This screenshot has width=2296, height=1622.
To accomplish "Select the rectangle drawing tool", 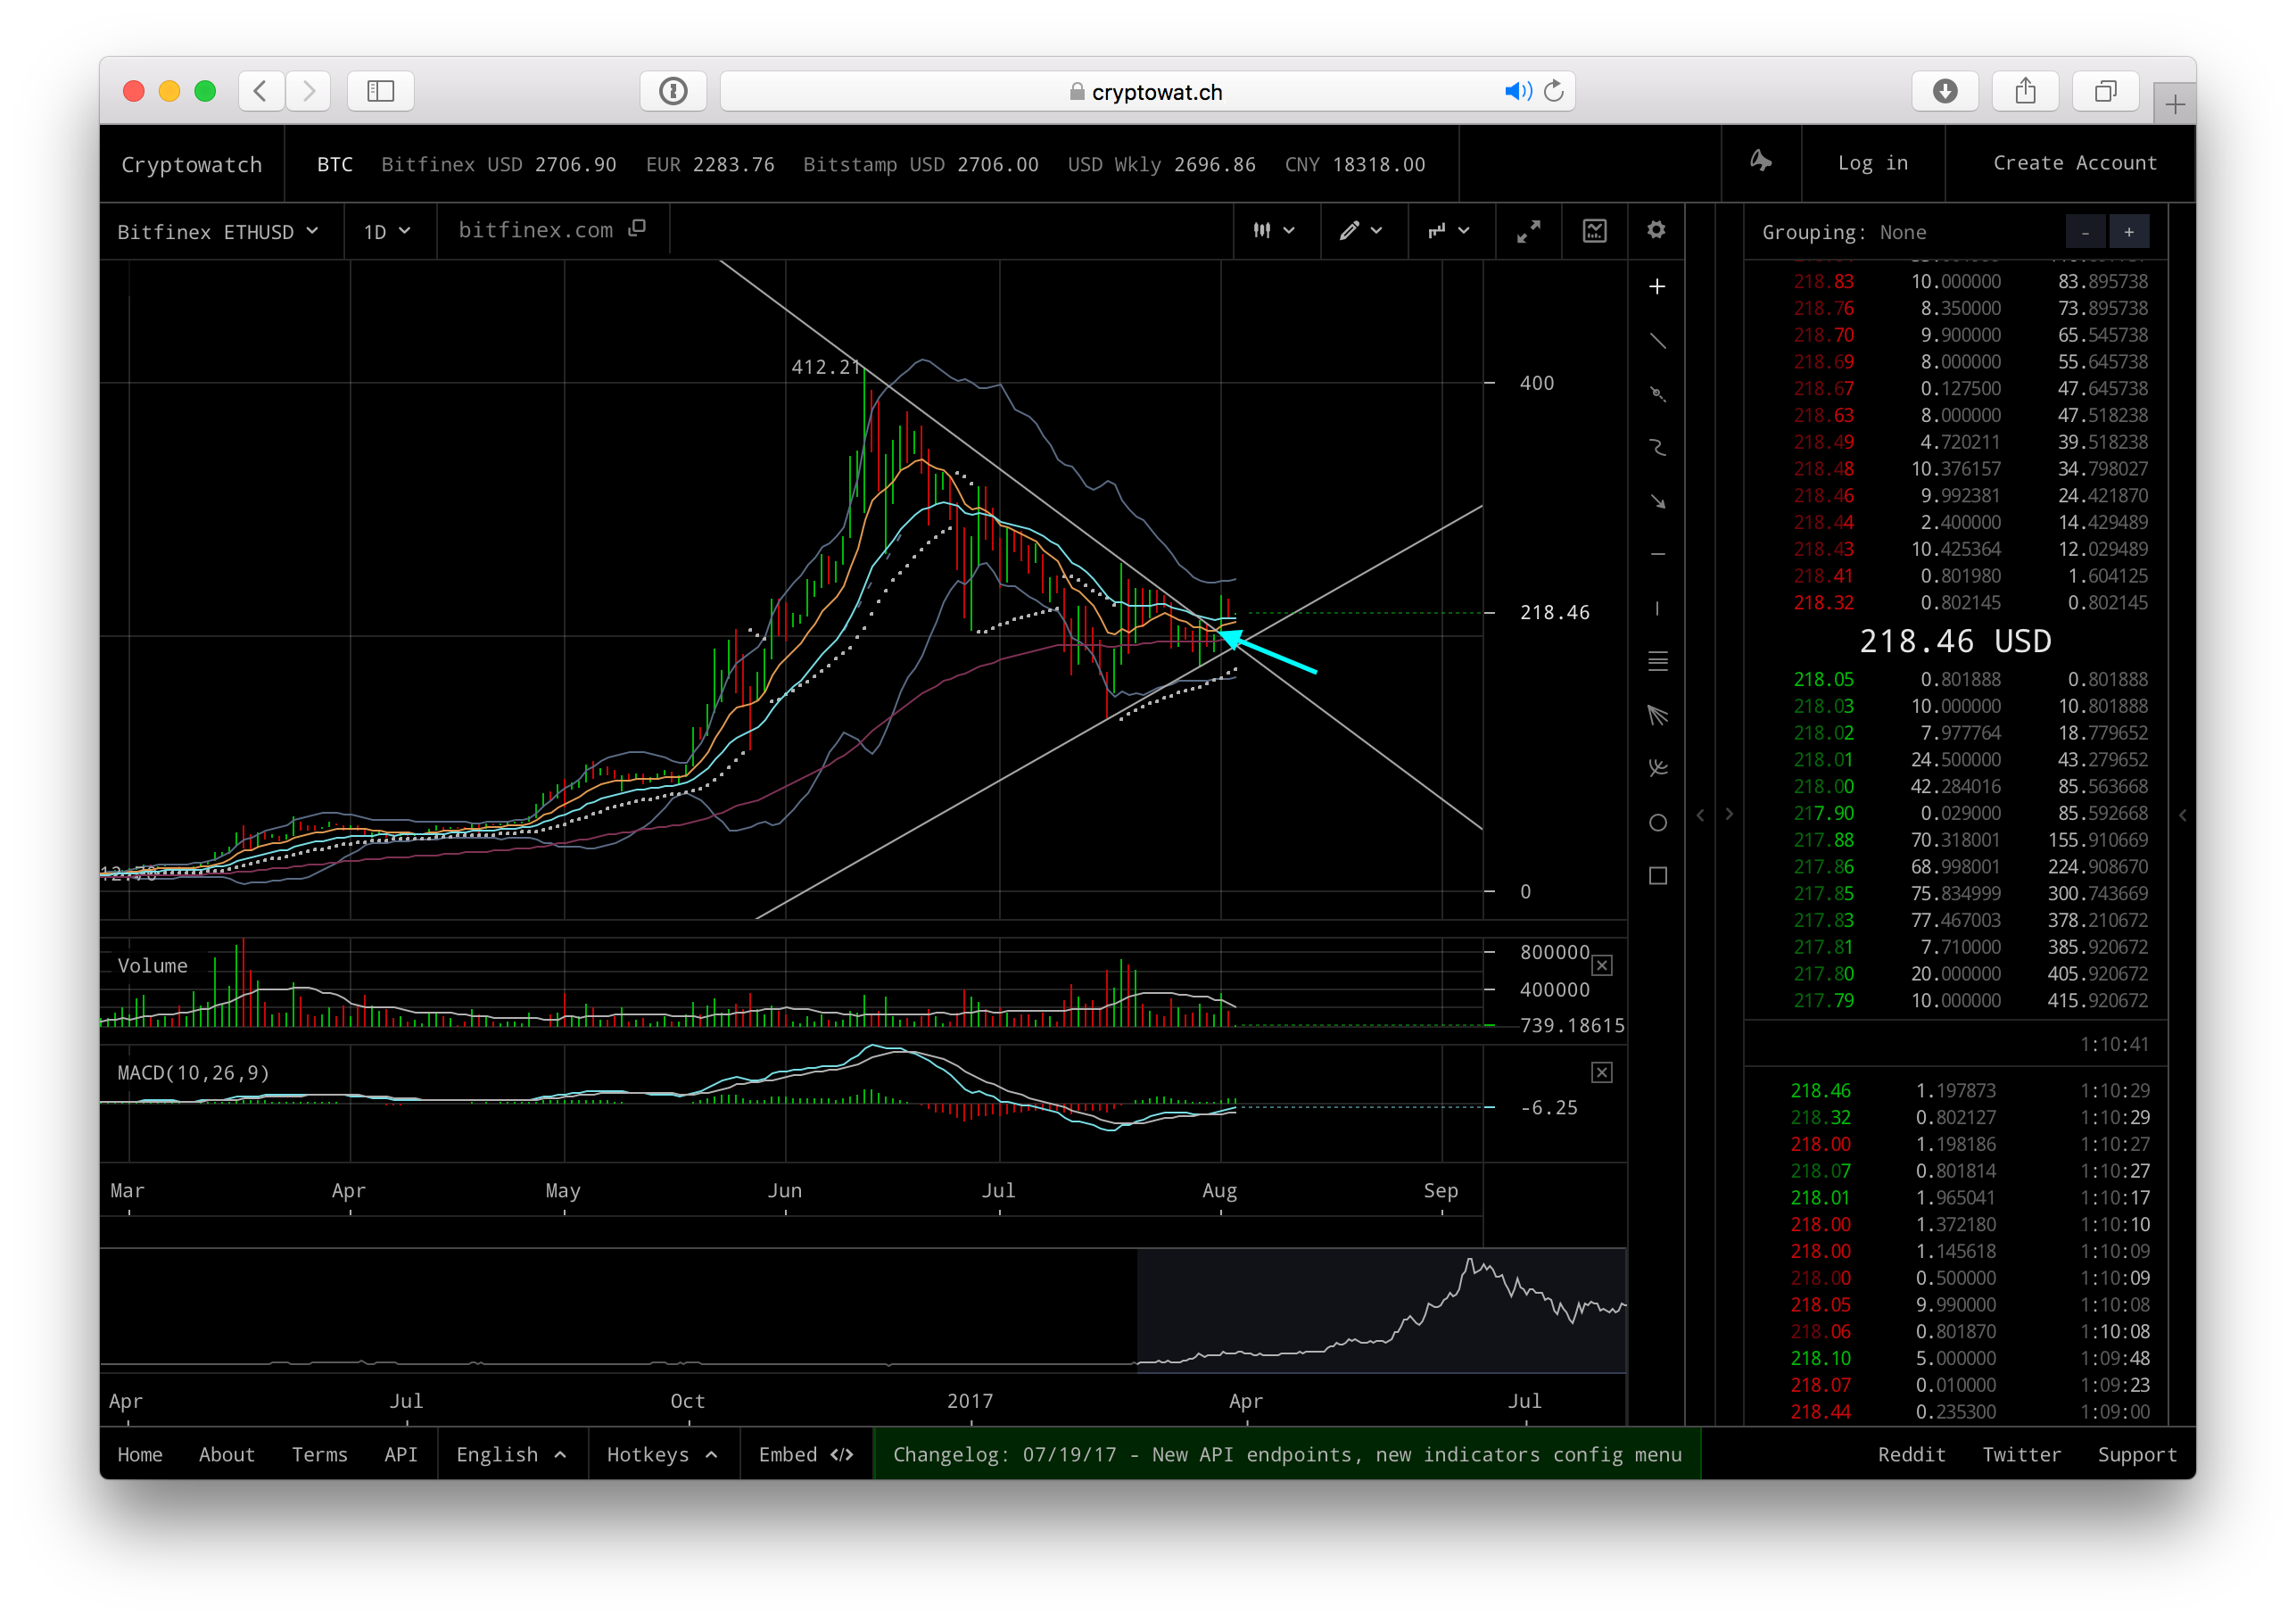I will 1657,876.
